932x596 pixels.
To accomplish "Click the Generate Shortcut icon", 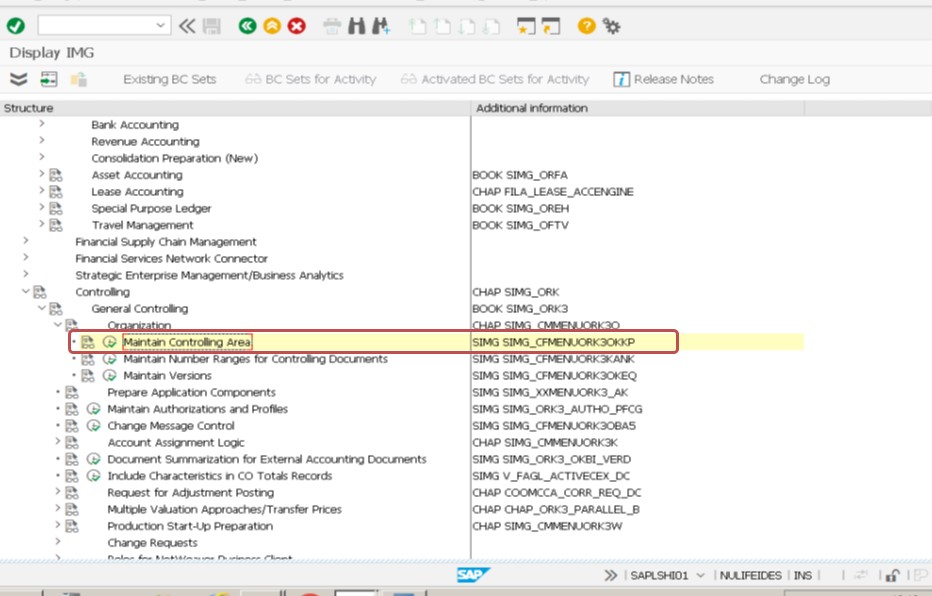I will 551,26.
